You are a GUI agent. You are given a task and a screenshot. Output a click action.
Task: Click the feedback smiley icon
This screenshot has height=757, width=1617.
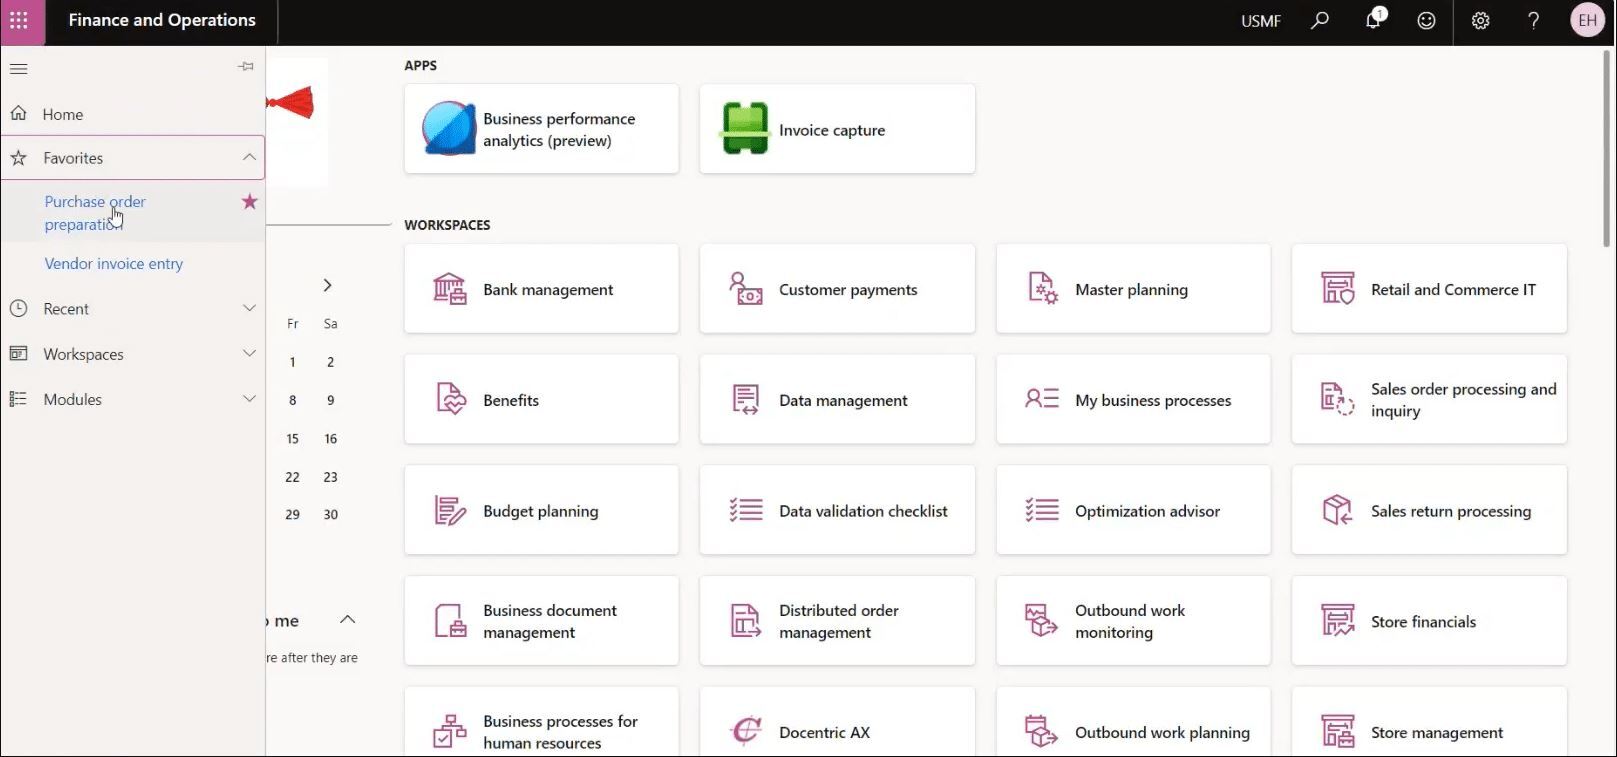(1427, 21)
